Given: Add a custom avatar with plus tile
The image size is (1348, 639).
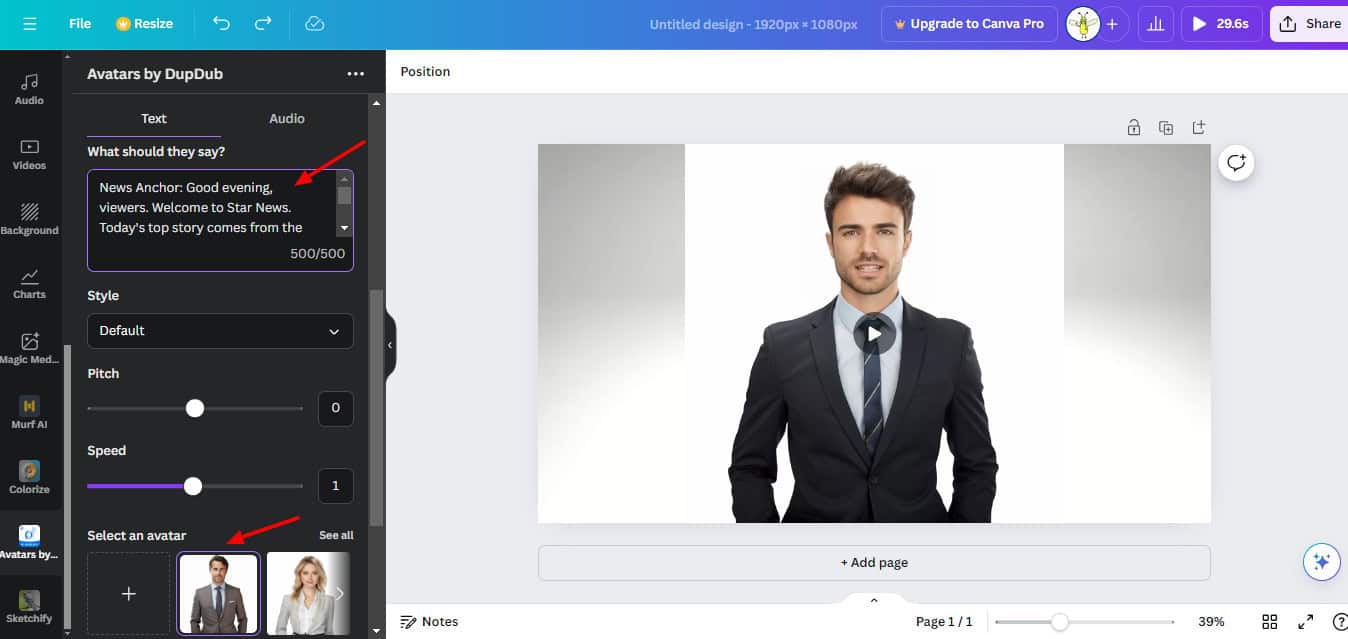Looking at the screenshot, I should click(128, 594).
